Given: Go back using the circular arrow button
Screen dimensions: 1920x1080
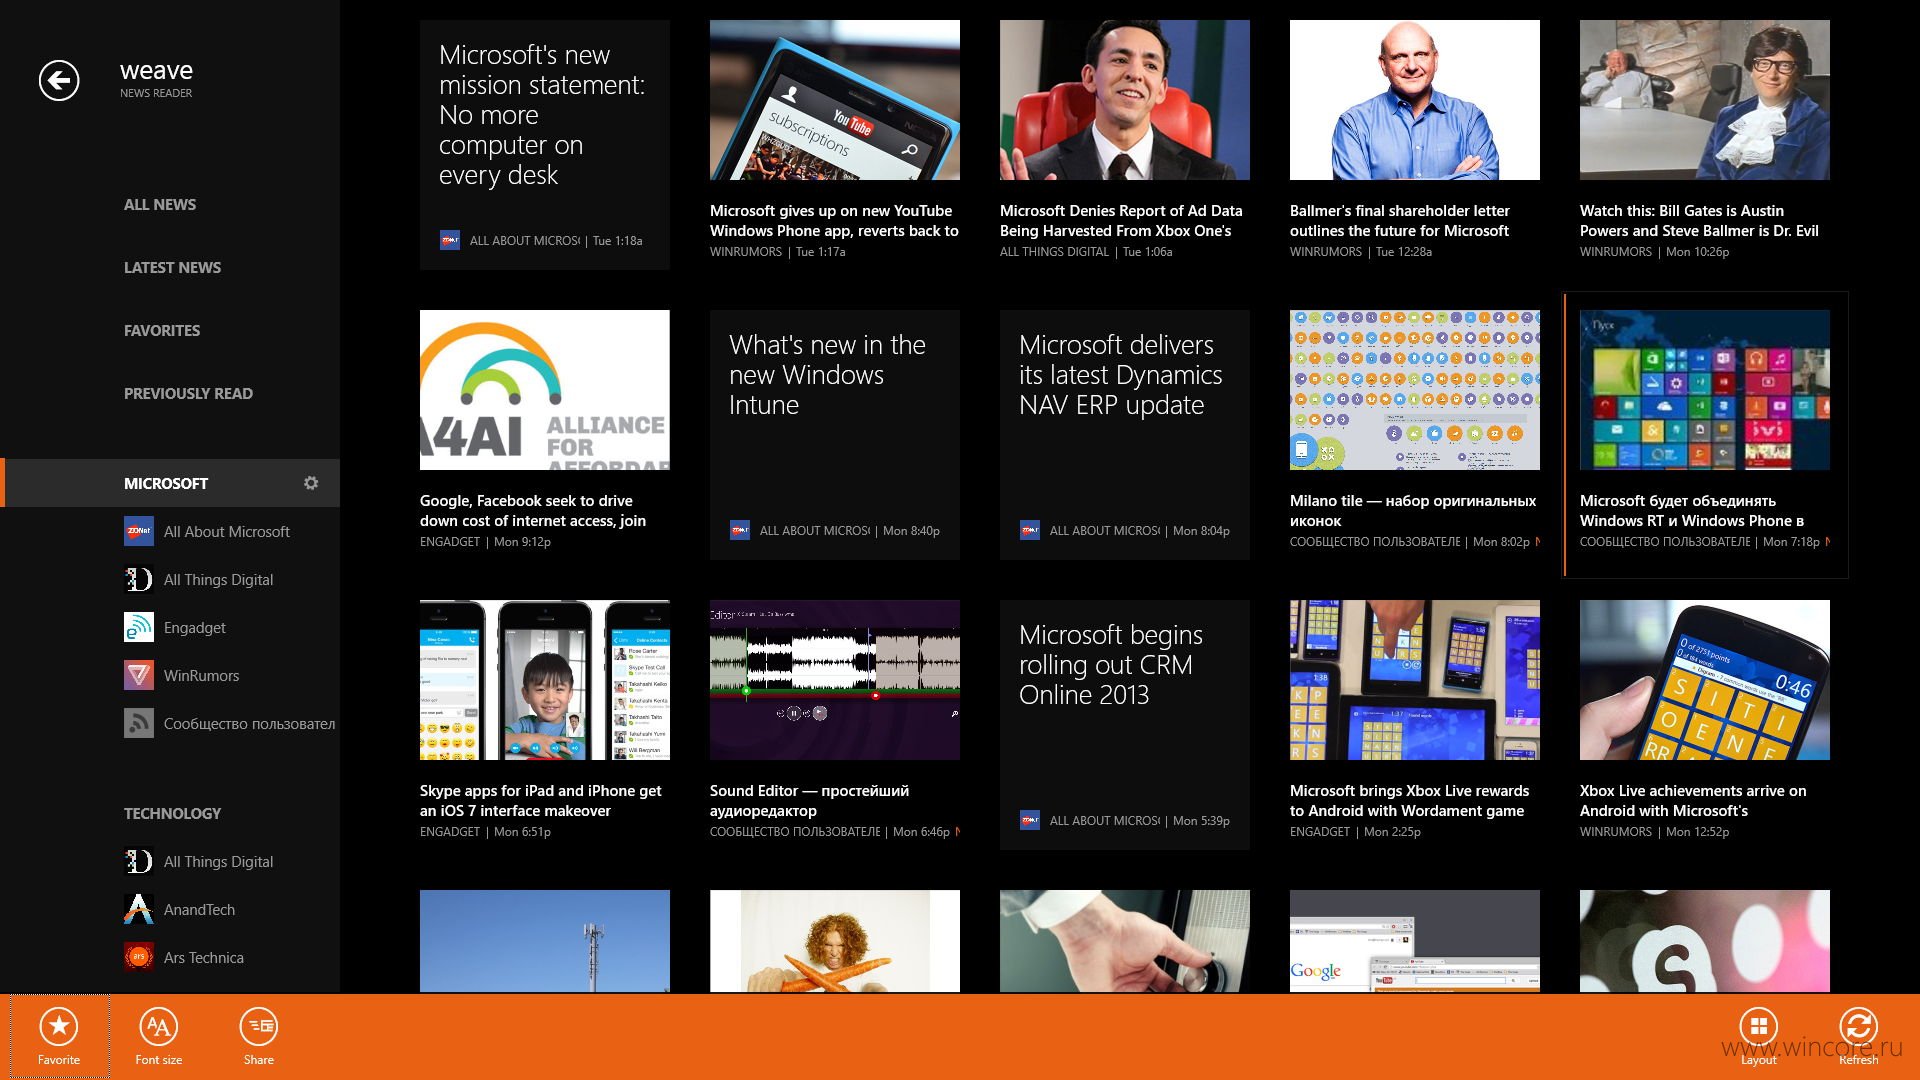Looking at the screenshot, I should tap(59, 80).
